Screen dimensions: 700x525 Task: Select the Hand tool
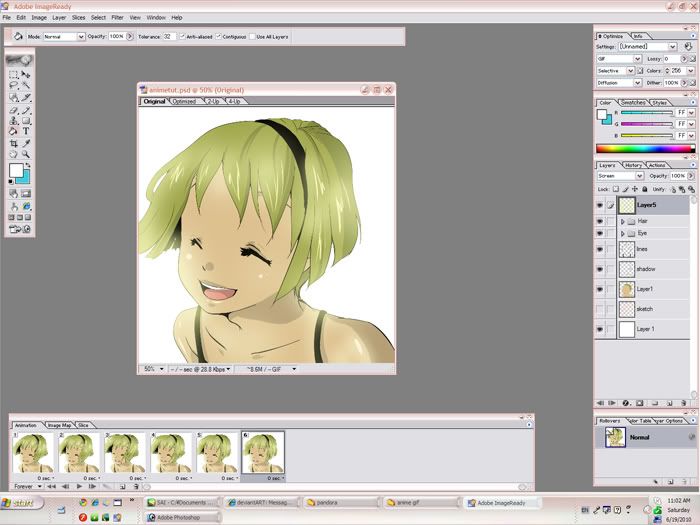14,154
